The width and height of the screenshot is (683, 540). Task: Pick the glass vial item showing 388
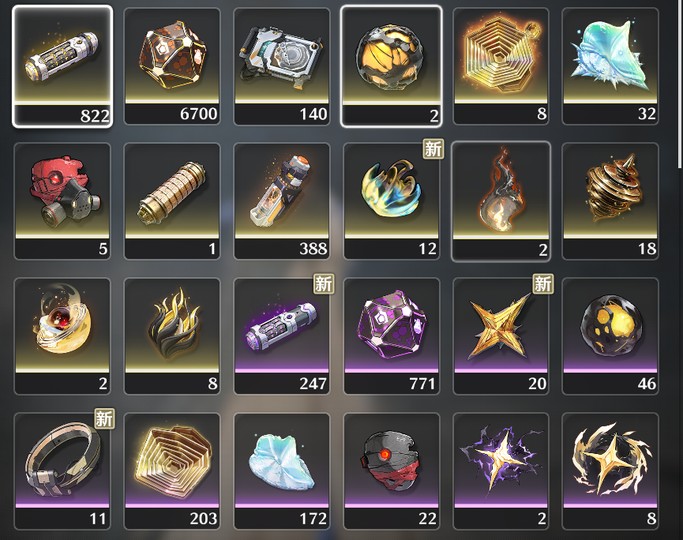(x=282, y=201)
